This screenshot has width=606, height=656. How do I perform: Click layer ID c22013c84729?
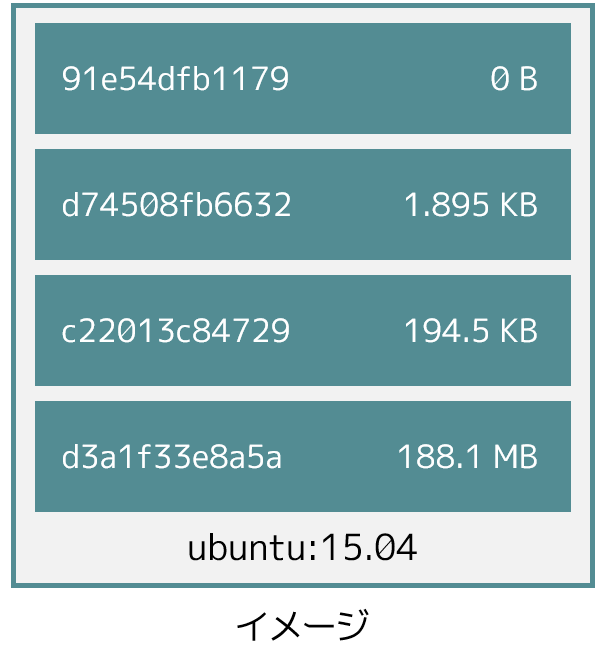click(176, 331)
